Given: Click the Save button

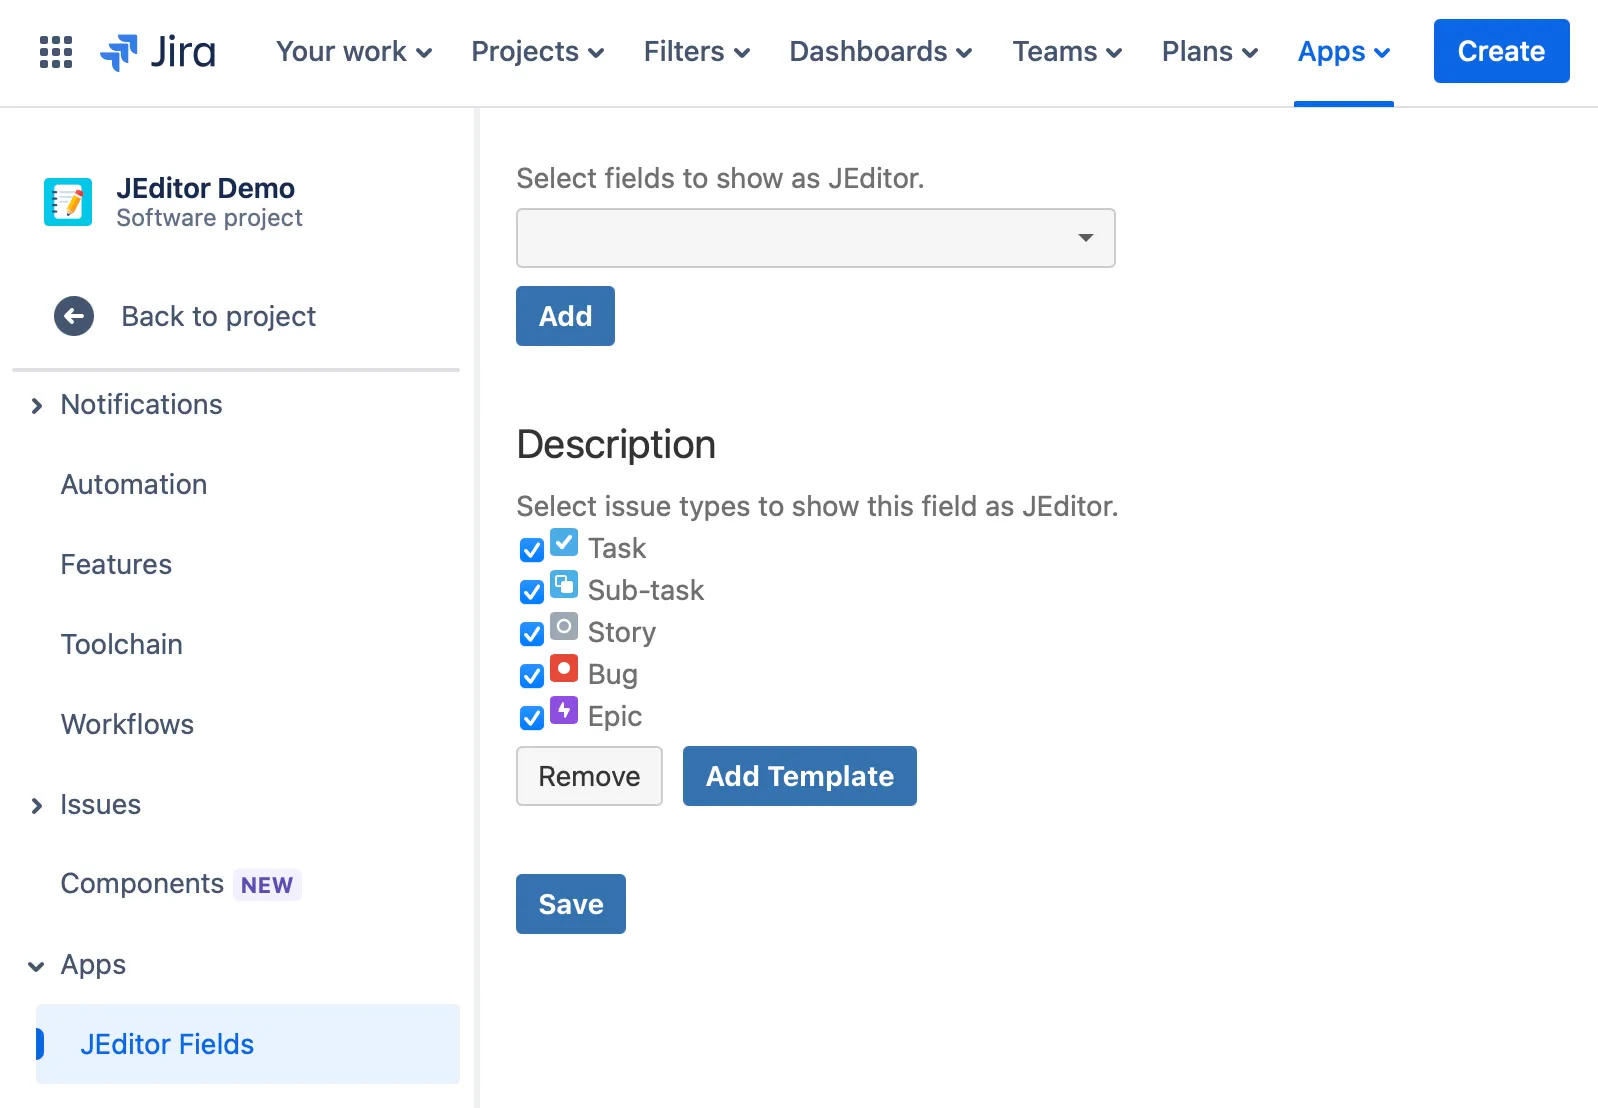Looking at the screenshot, I should (571, 904).
